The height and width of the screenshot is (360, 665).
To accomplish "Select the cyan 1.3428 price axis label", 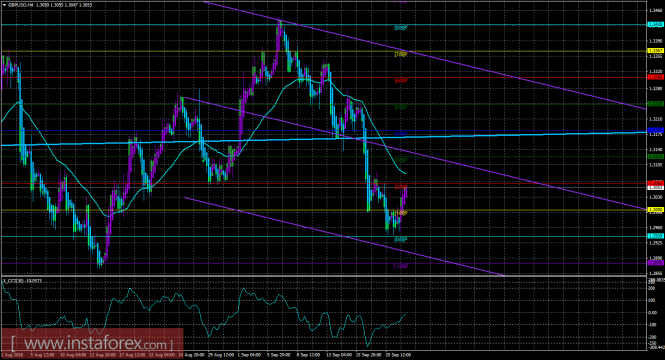I will pos(655,25).
